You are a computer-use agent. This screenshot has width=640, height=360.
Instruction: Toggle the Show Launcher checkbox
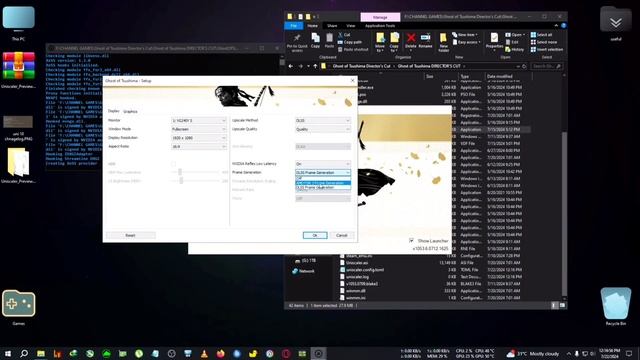411,241
